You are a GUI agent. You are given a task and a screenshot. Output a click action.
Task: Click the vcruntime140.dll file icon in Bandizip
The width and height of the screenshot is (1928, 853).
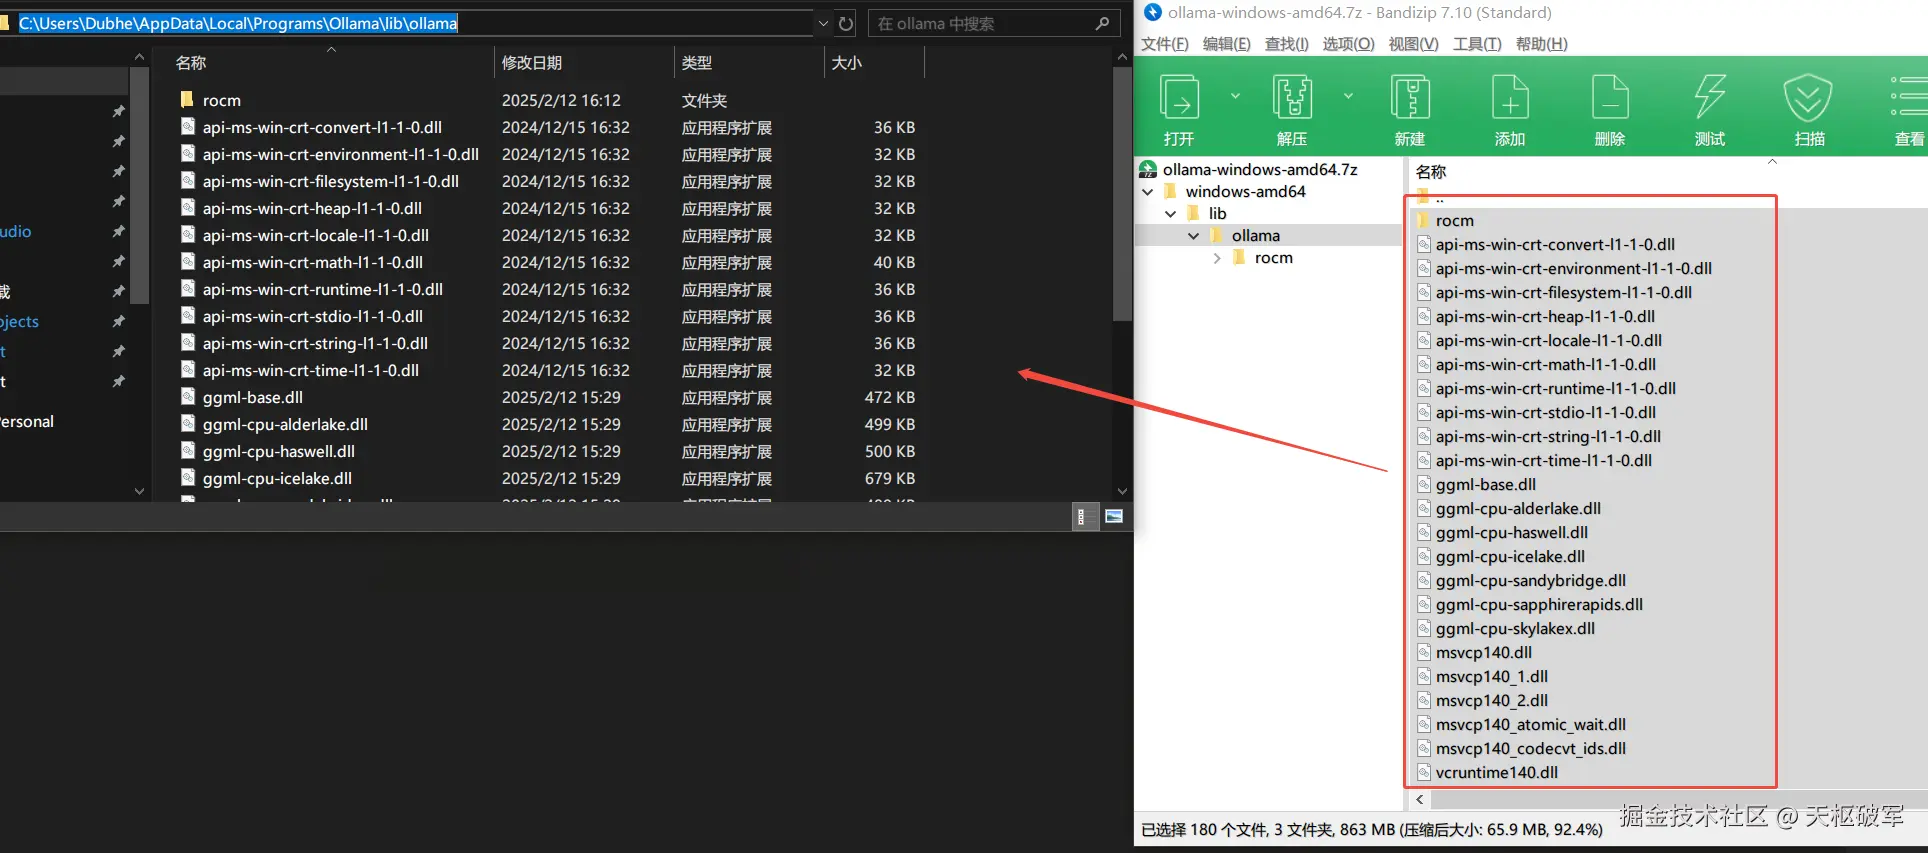[x=1424, y=772]
